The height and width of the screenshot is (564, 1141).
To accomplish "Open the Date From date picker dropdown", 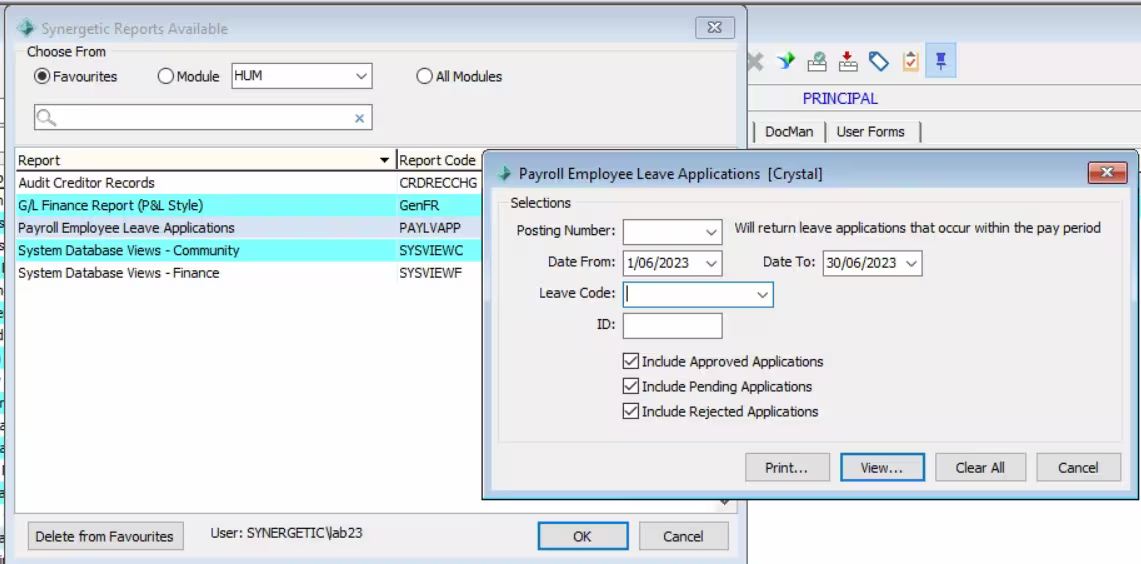I will 711,263.
